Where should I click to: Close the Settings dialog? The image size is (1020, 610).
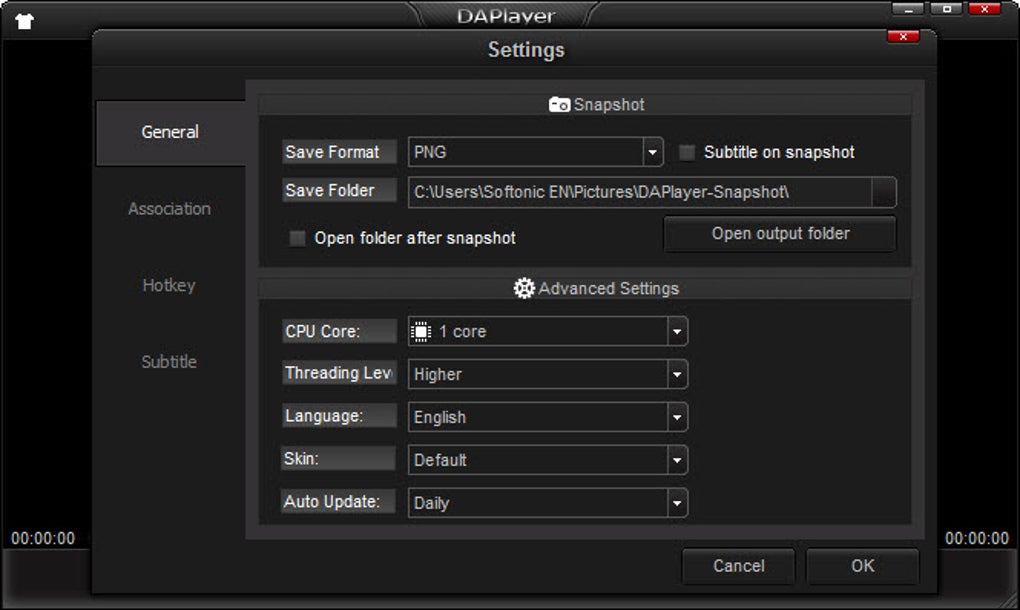903,36
